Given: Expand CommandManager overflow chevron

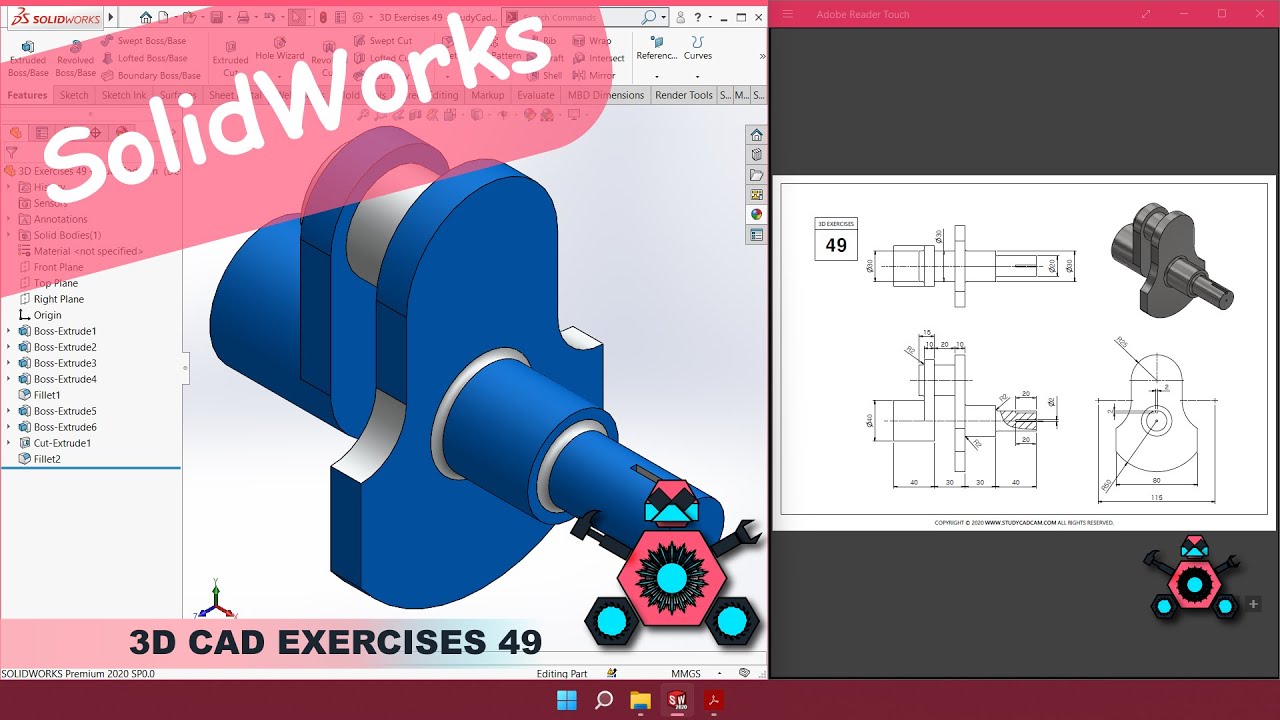Looking at the screenshot, I should (762, 56).
